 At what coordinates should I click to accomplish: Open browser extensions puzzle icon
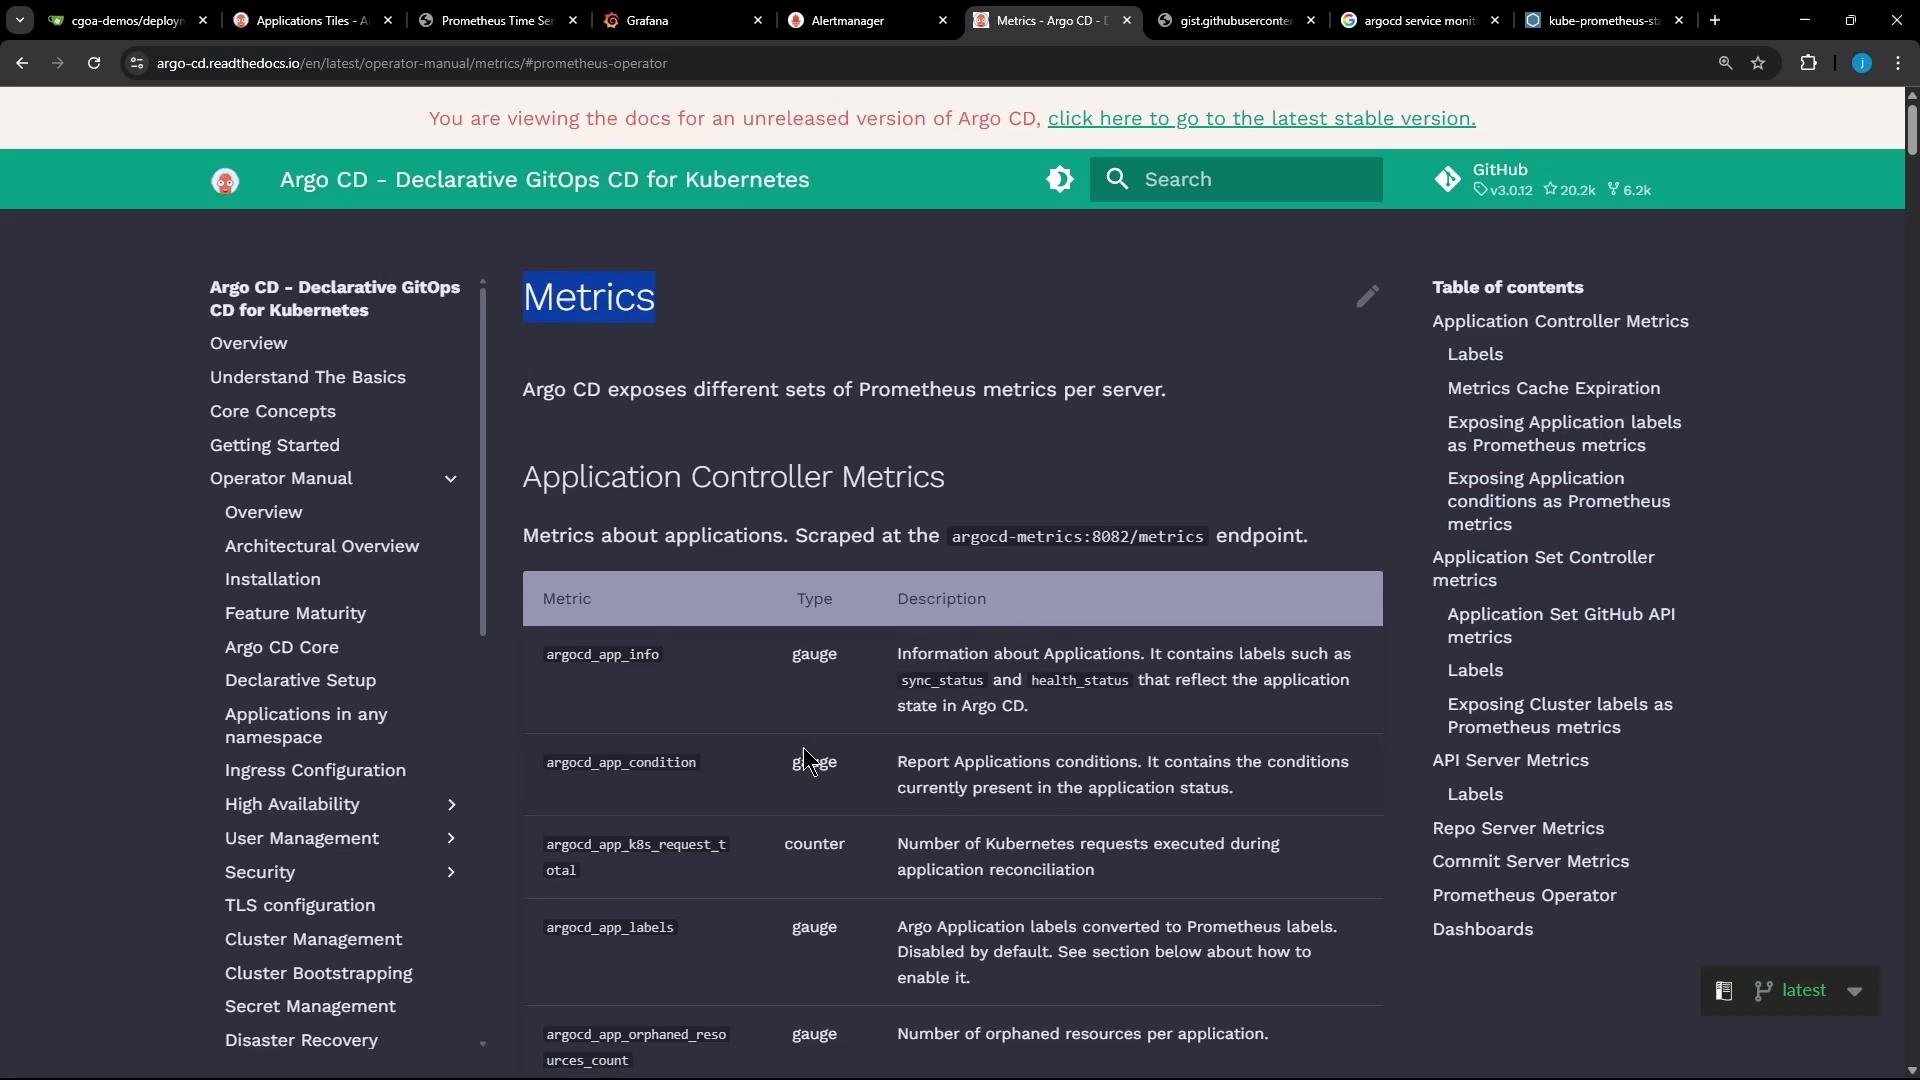1808,63
